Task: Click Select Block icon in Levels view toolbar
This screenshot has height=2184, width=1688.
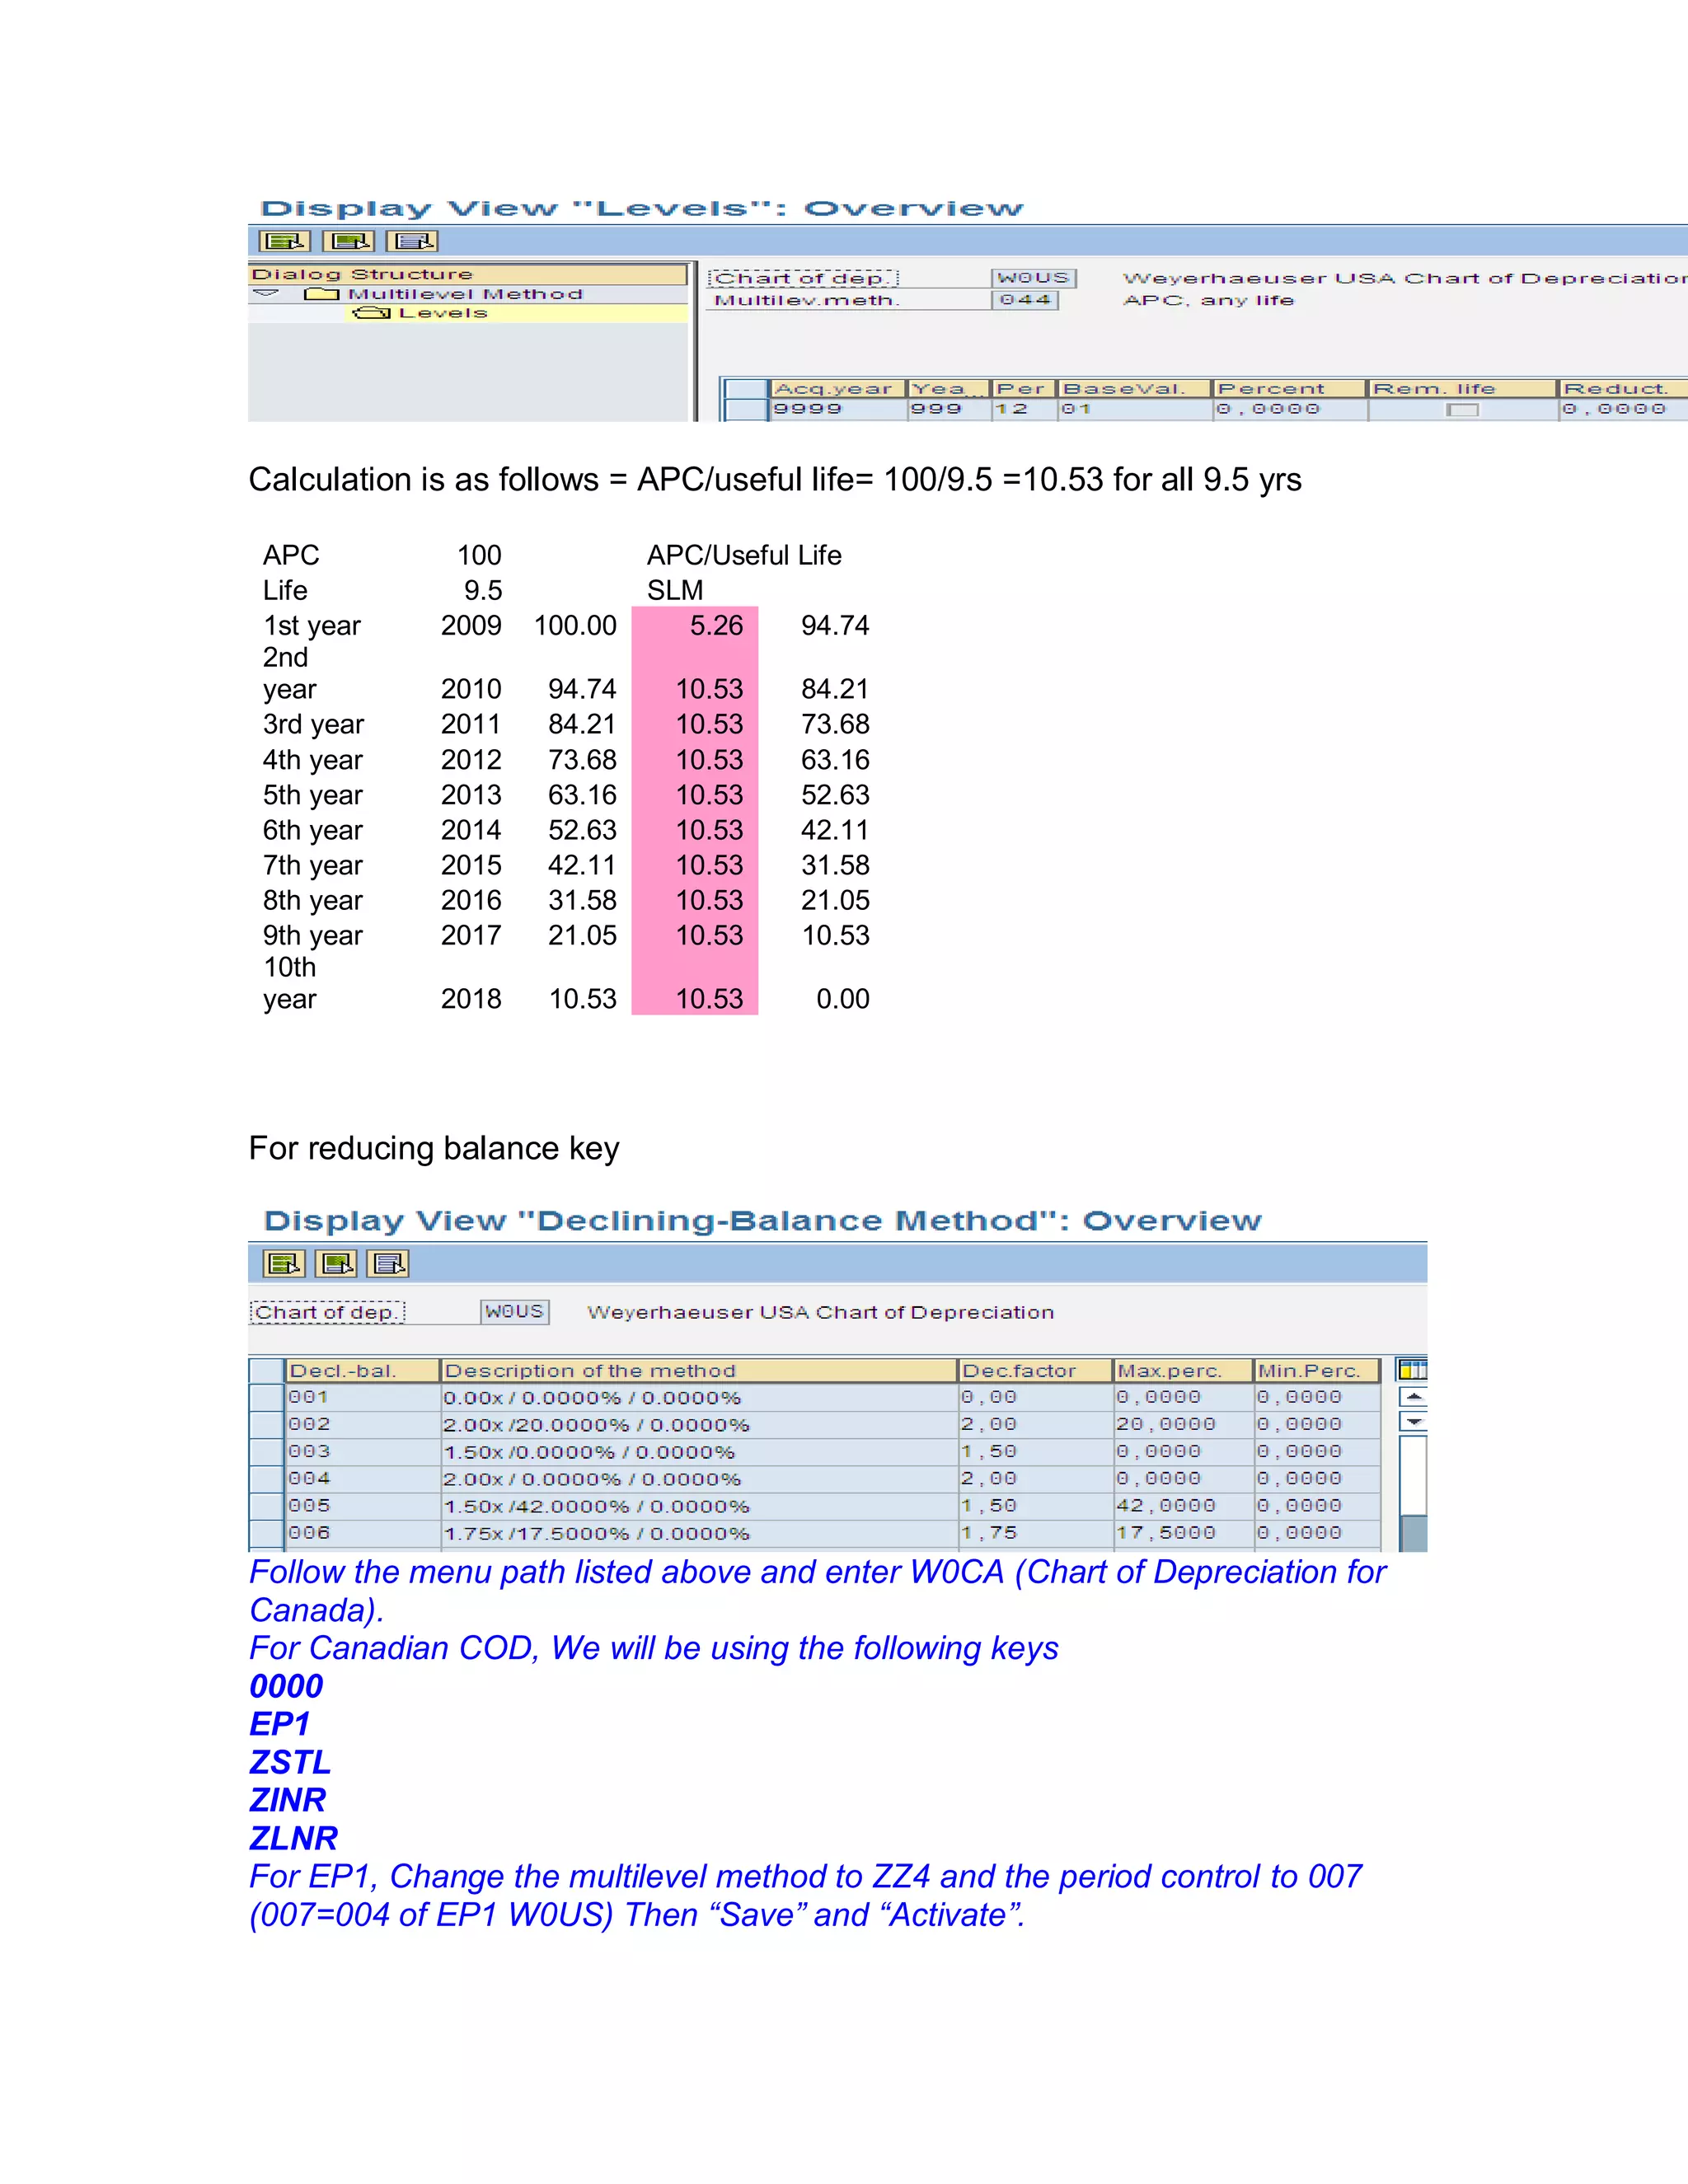Action: tap(349, 241)
